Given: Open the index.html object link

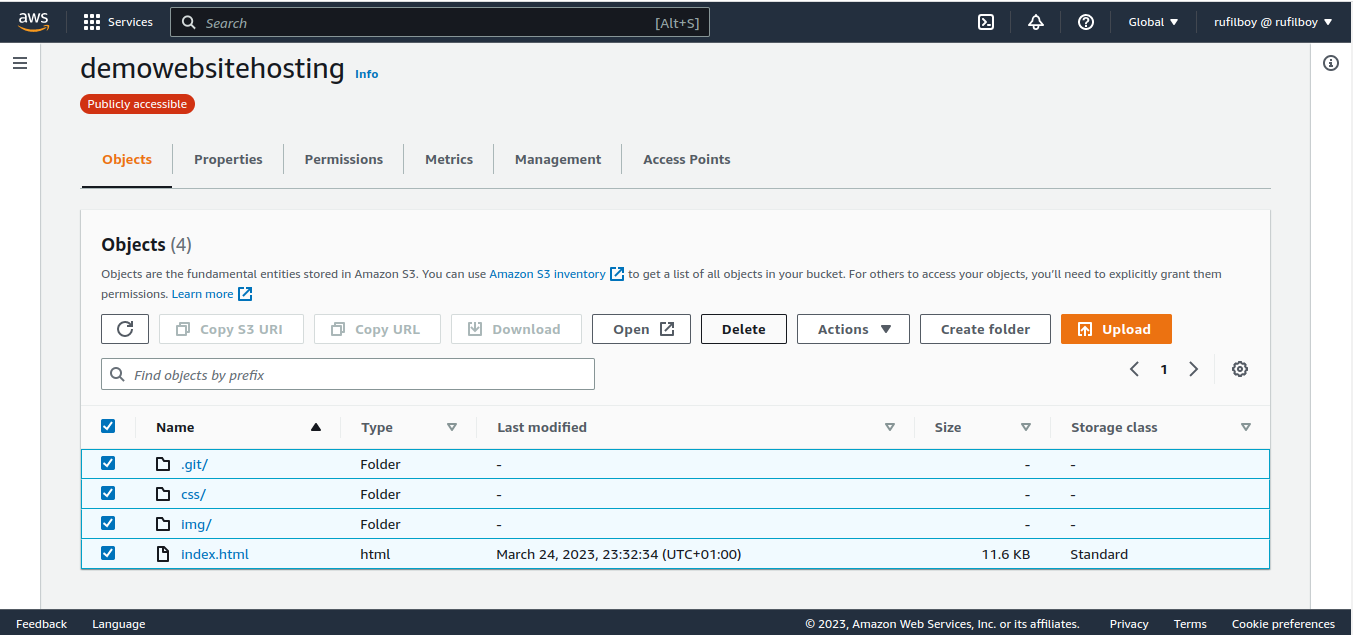Looking at the screenshot, I should pos(215,554).
